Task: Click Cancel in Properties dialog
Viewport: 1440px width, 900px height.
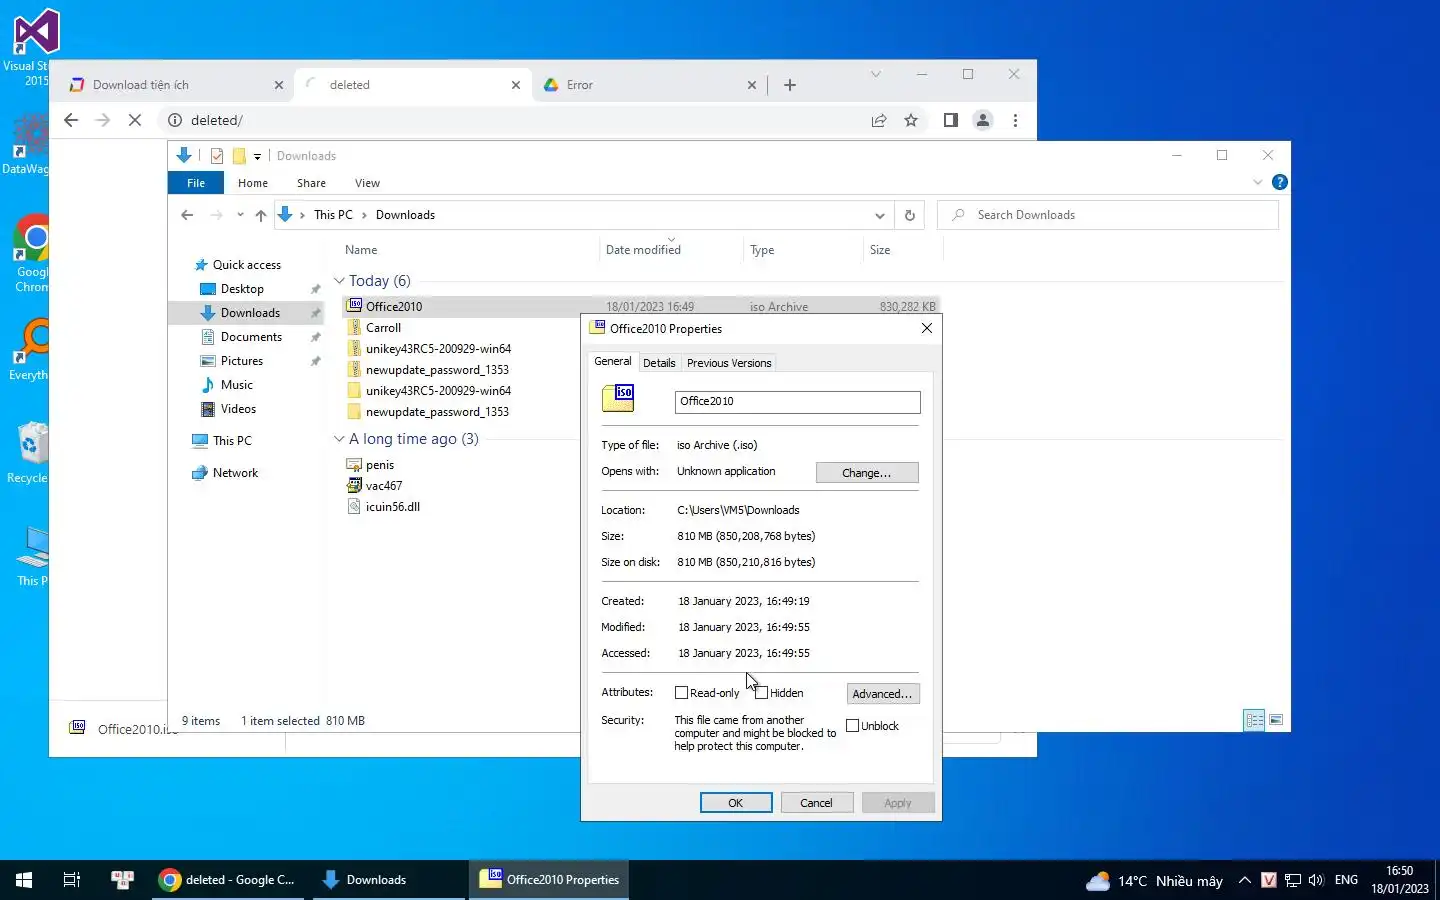Action: pos(816,803)
